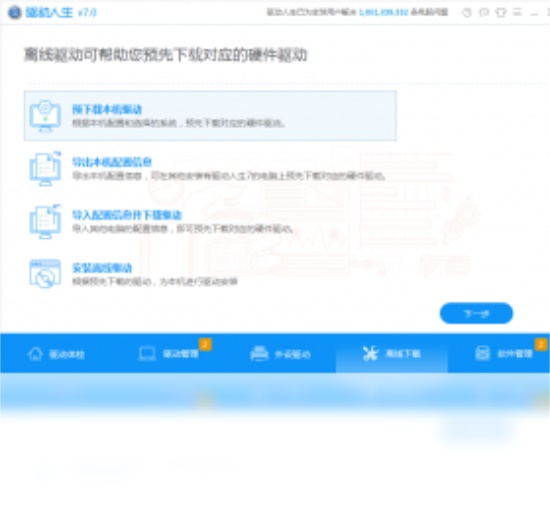Click the home icon of 驱动体检 tab
Viewport: 550px width, 530px height.
[x=35, y=354]
